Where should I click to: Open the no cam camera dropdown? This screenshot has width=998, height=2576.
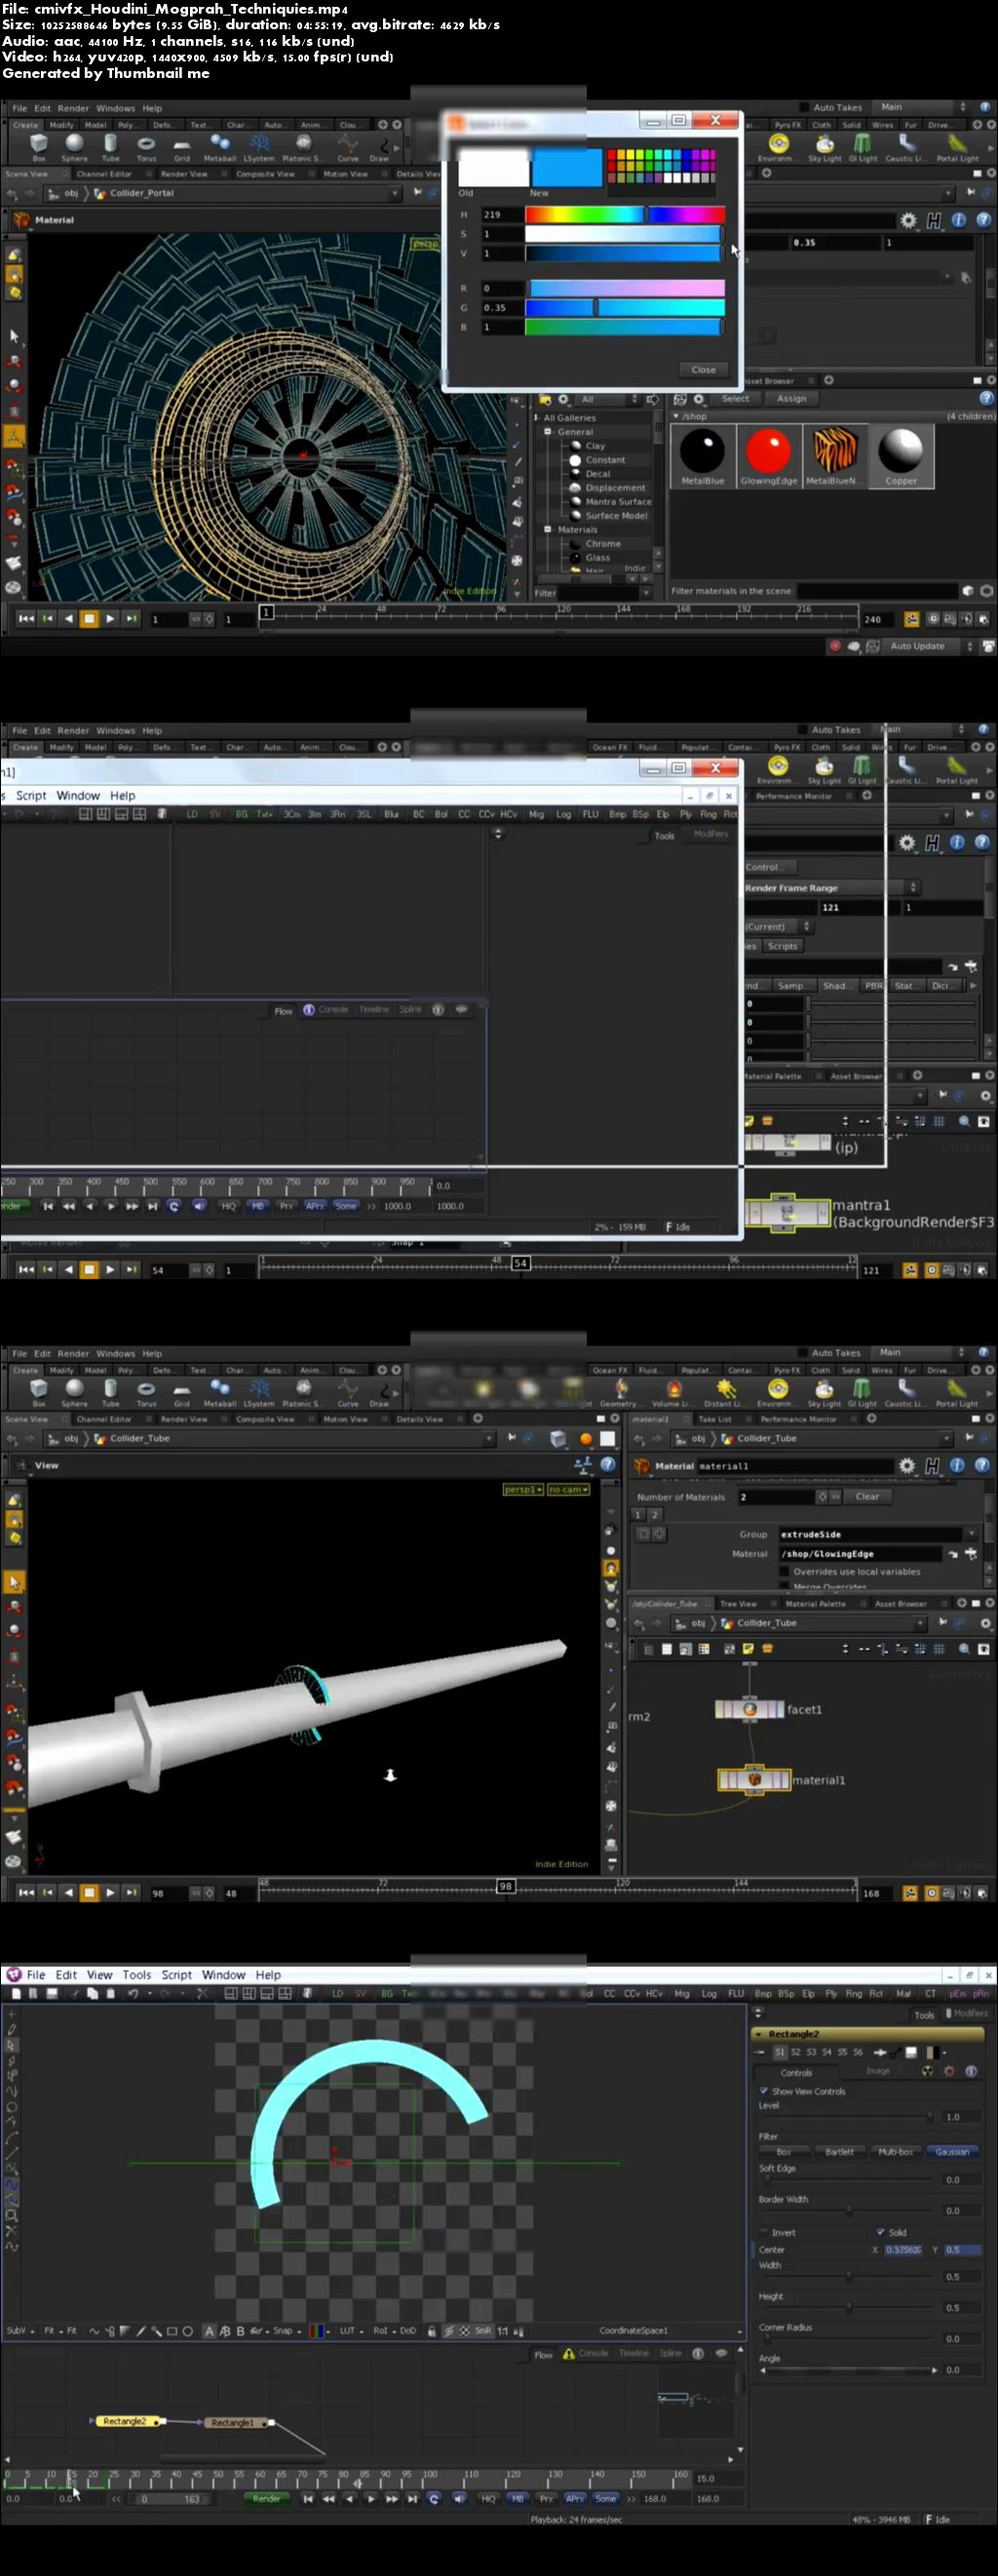(568, 1490)
